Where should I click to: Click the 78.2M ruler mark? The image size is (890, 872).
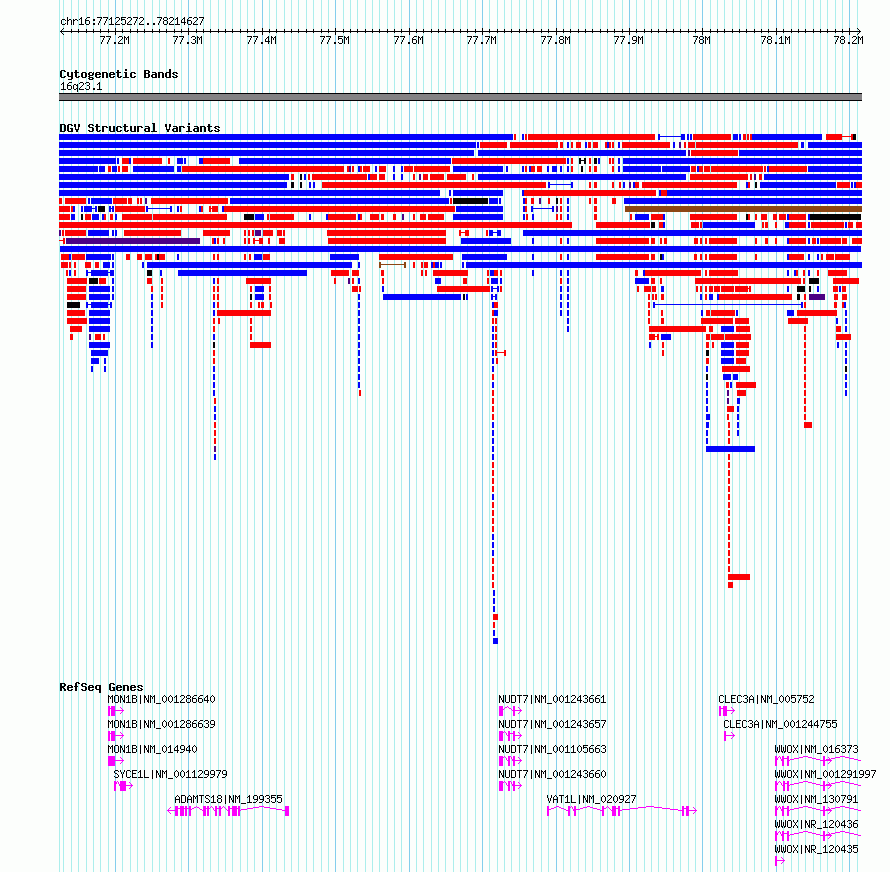point(849,40)
